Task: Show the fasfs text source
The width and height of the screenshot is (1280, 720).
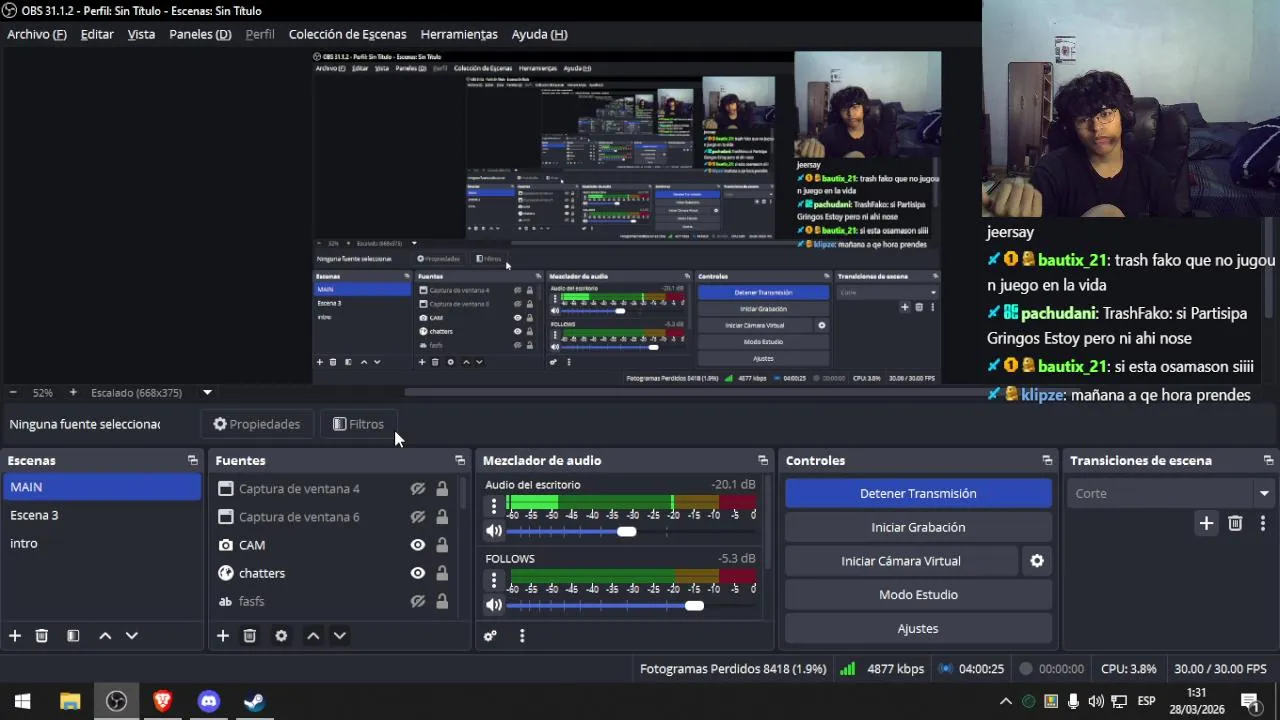Action: 418,601
